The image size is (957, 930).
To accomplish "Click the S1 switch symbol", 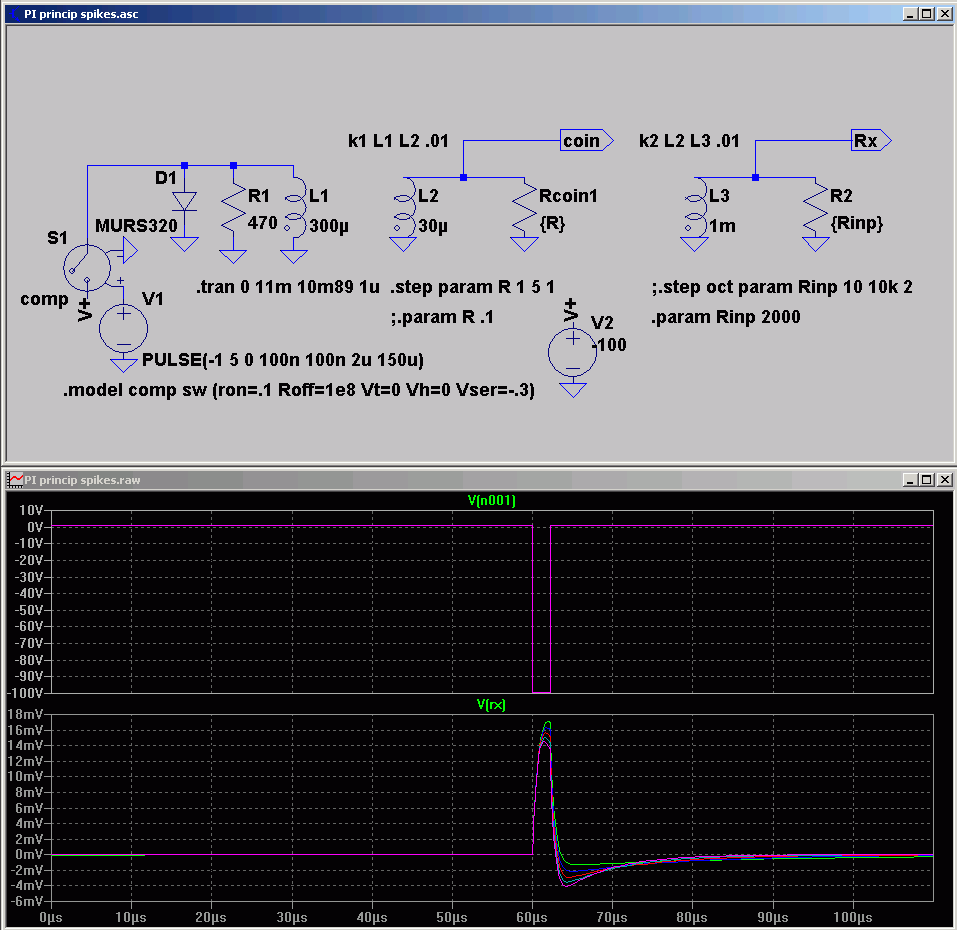I will click(x=83, y=265).
